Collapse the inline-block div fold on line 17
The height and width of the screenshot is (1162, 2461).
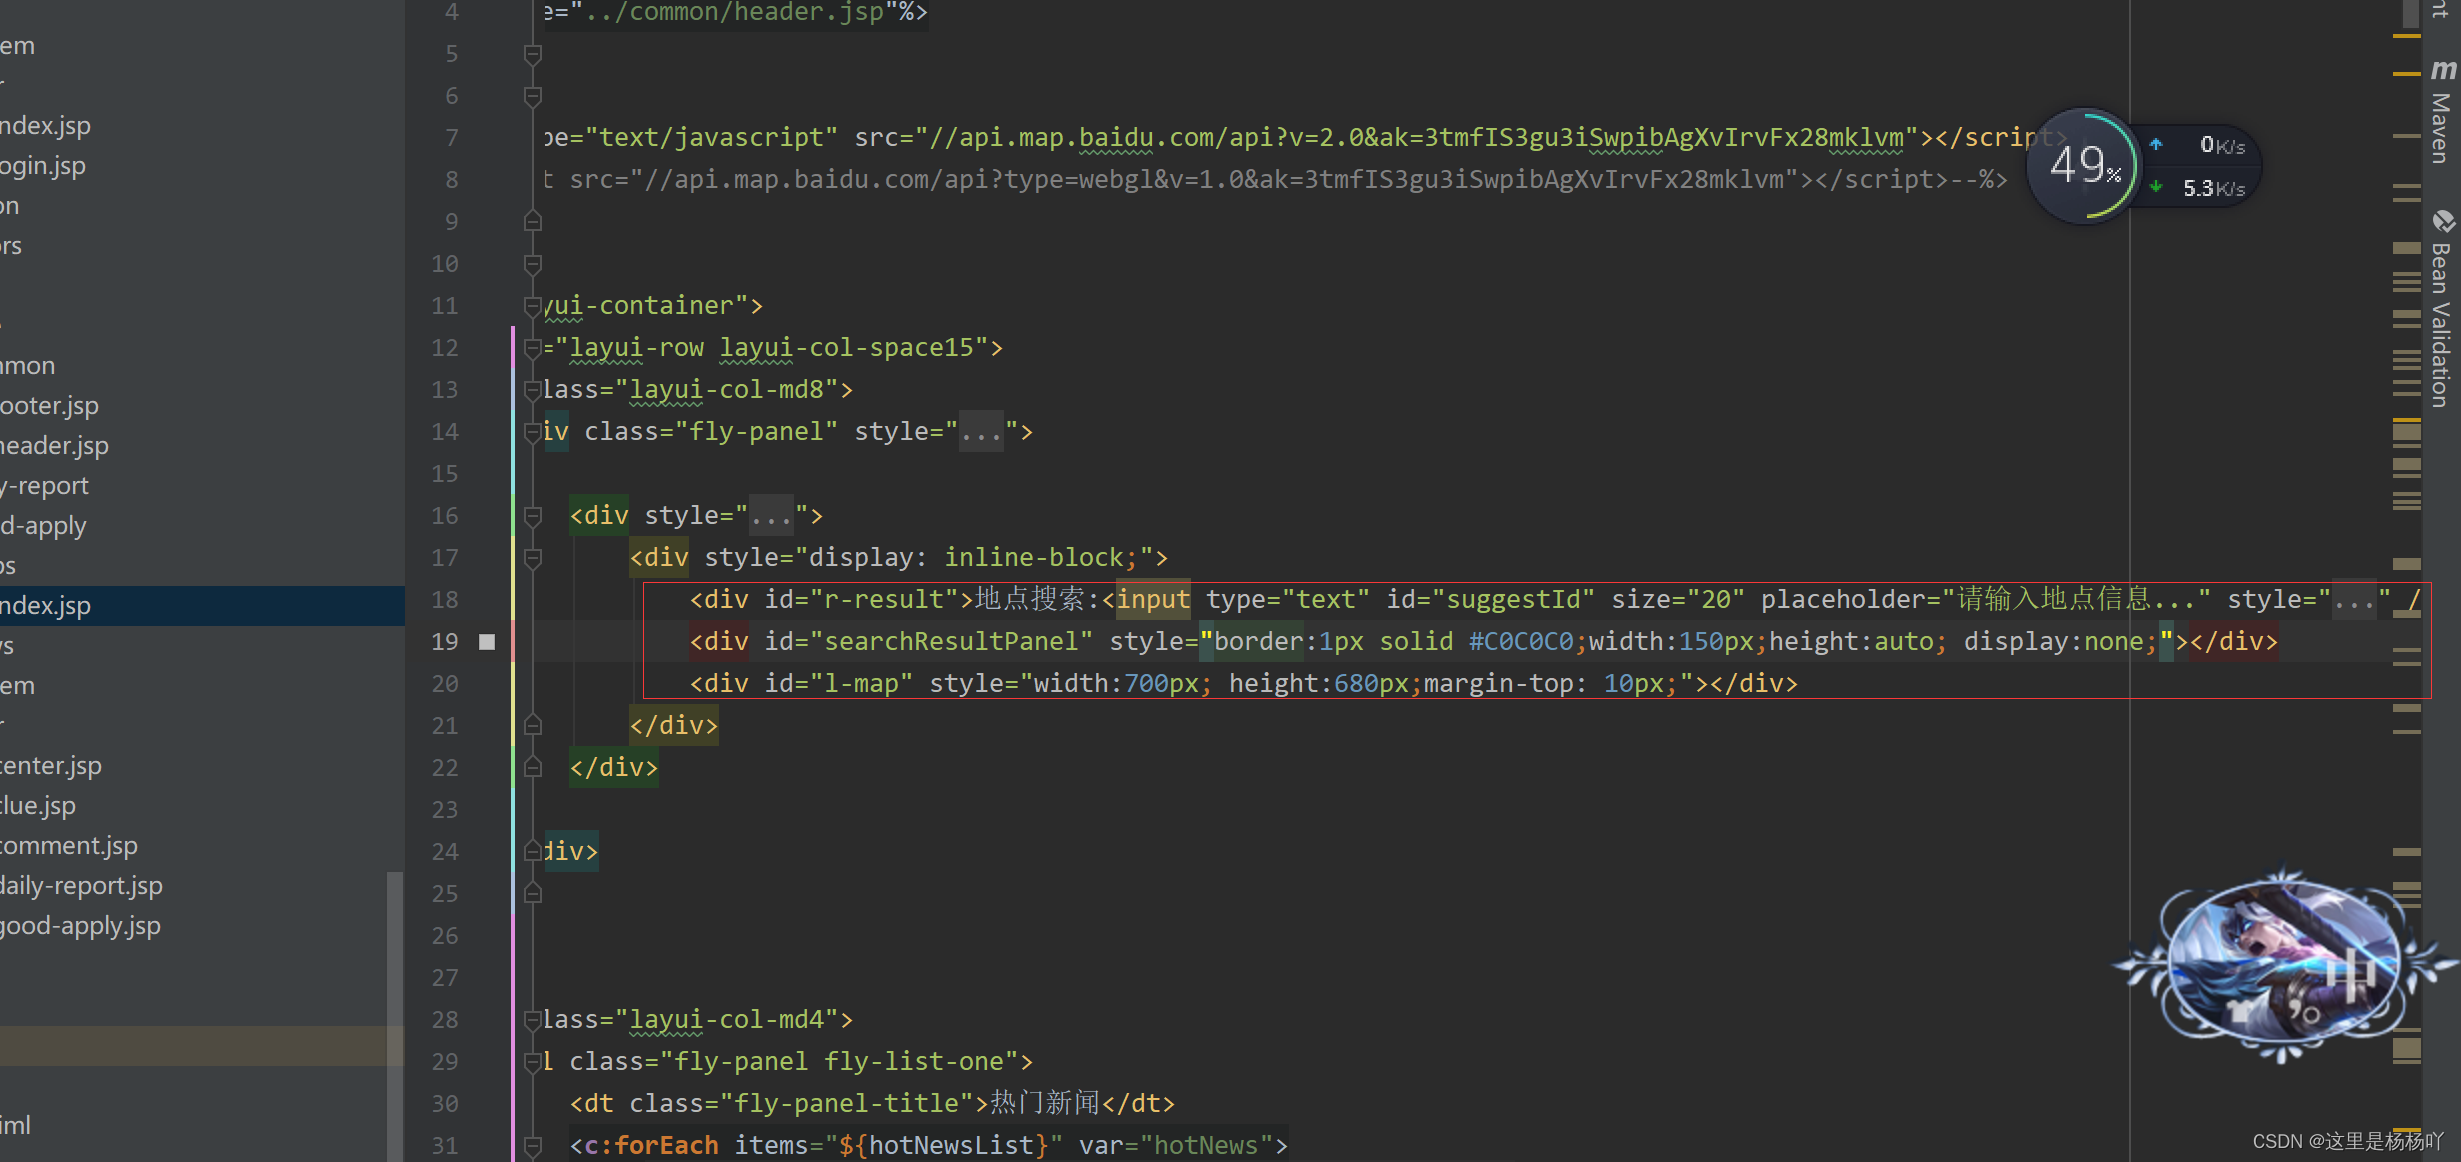pyautogui.click(x=533, y=558)
